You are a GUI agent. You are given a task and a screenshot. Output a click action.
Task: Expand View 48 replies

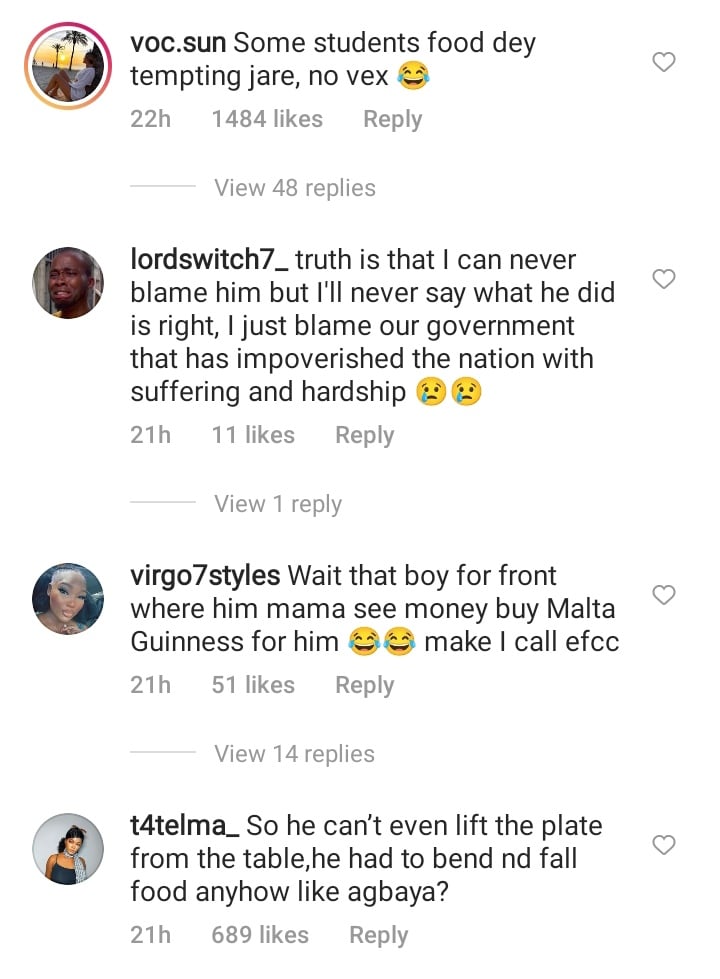(x=294, y=188)
